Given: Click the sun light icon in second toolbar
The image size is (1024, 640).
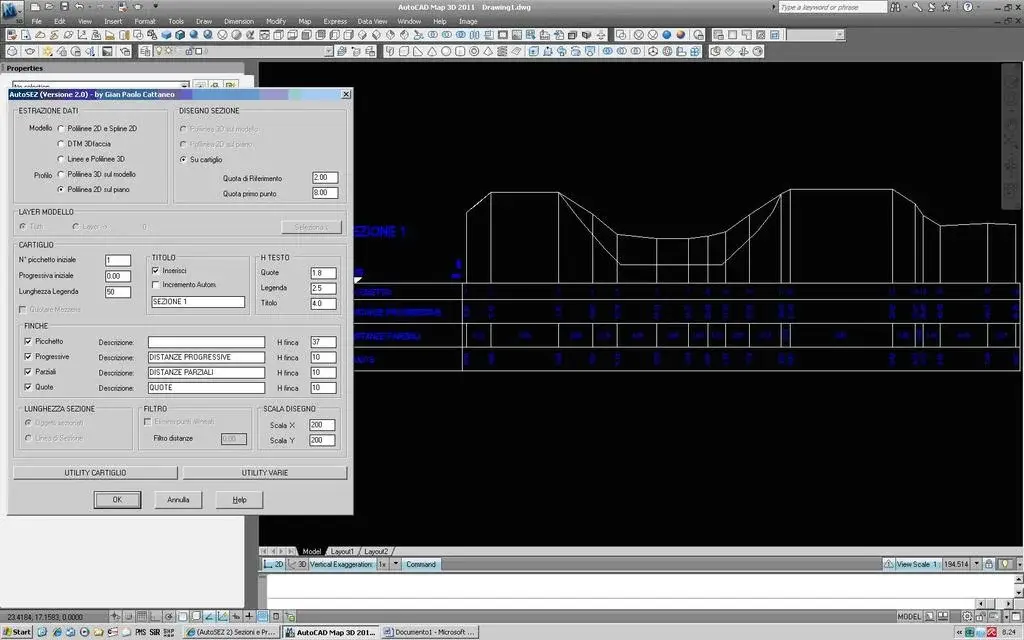Looking at the screenshot, I should [x=47, y=51].
